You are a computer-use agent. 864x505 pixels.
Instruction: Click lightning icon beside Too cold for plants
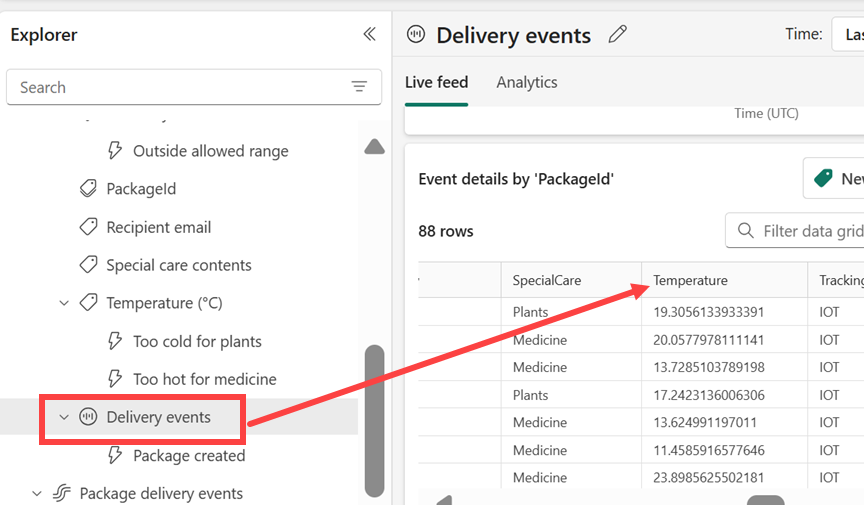pos(115,341)
